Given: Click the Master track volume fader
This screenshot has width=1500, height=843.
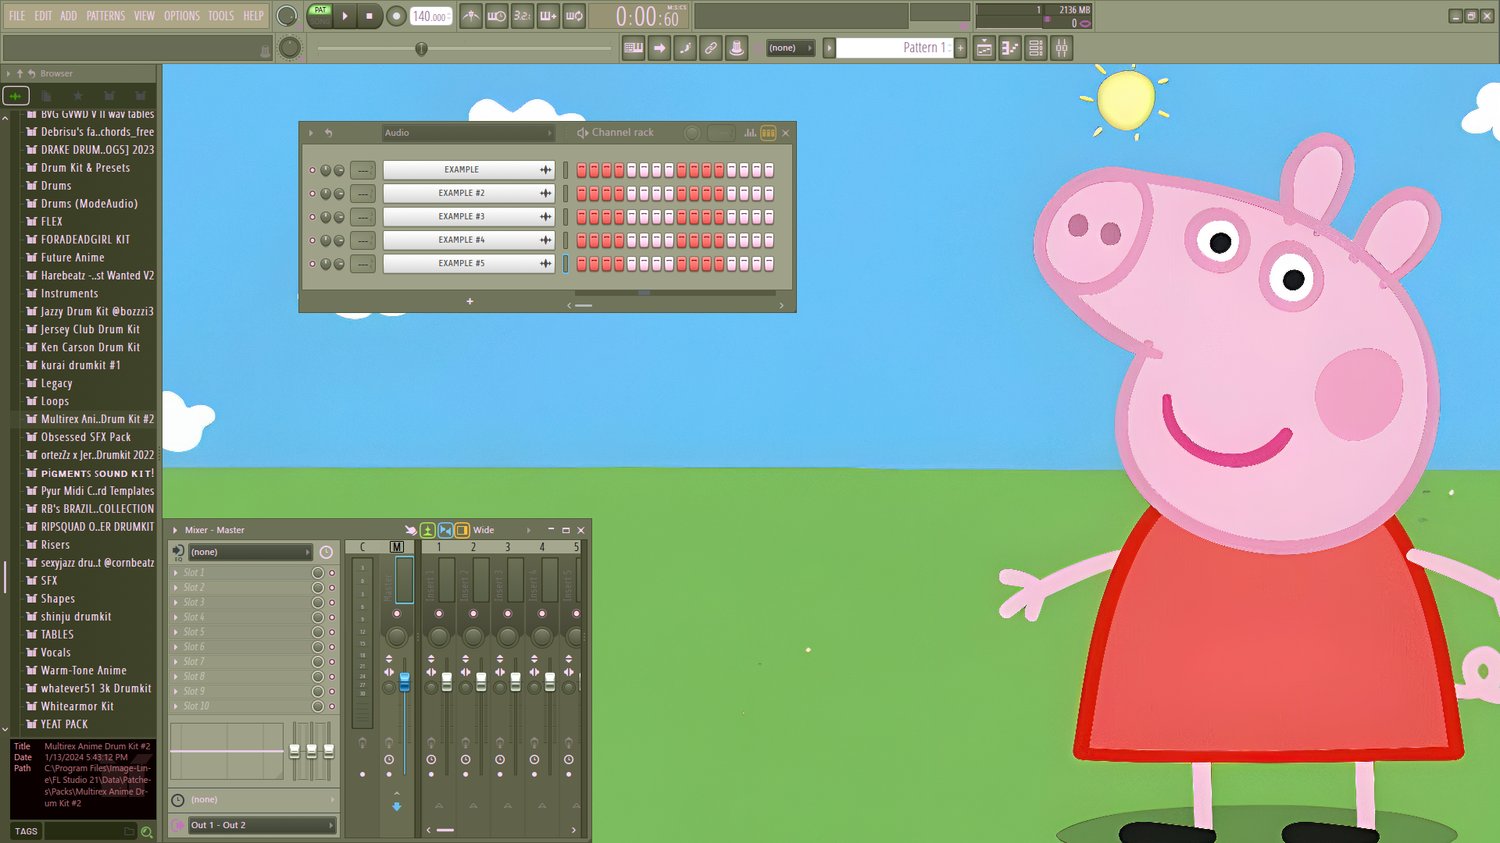Looking at the screenshot, I should tap(404, 682).
